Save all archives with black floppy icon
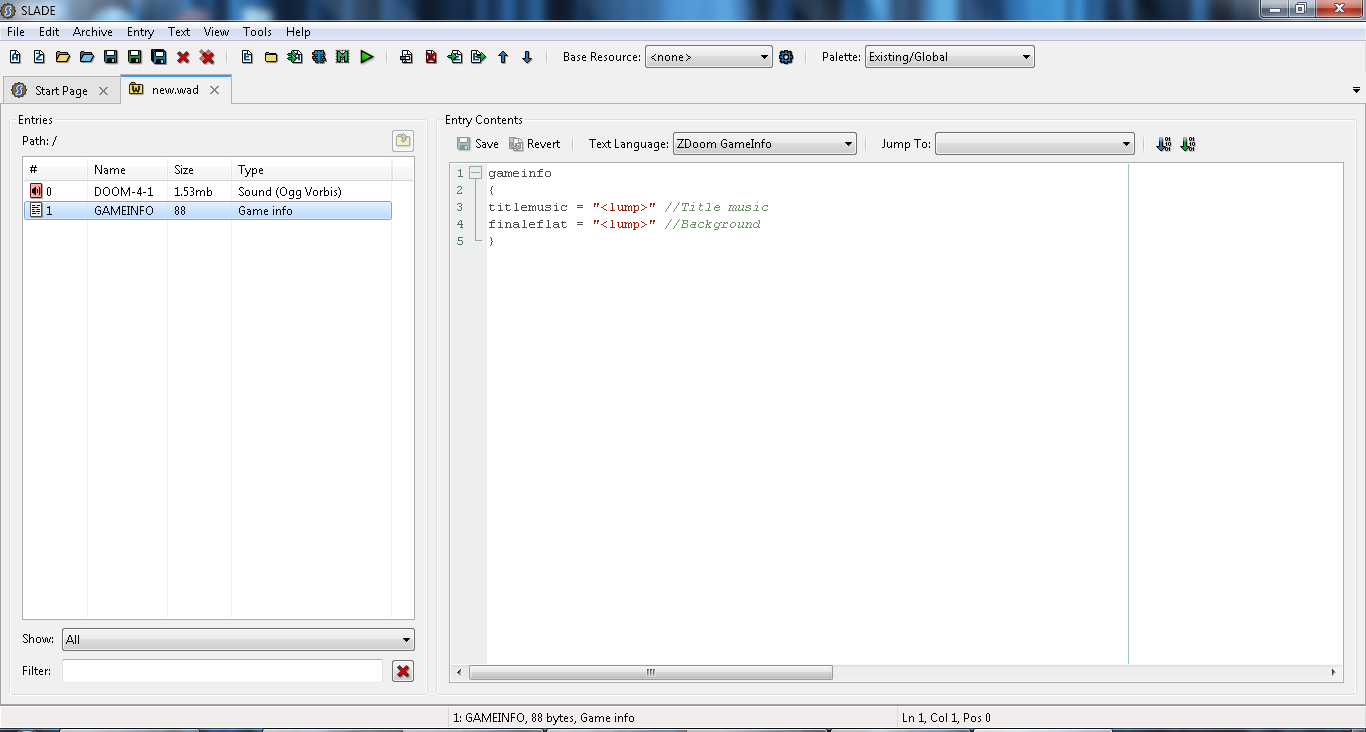This screenshot has height=732, width=1366. 159,57
